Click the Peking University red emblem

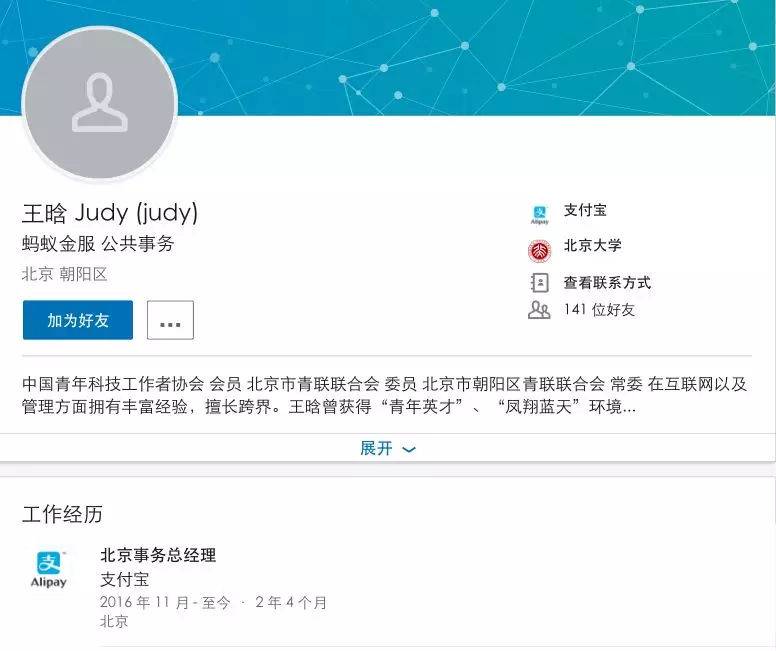click(539, 250)
